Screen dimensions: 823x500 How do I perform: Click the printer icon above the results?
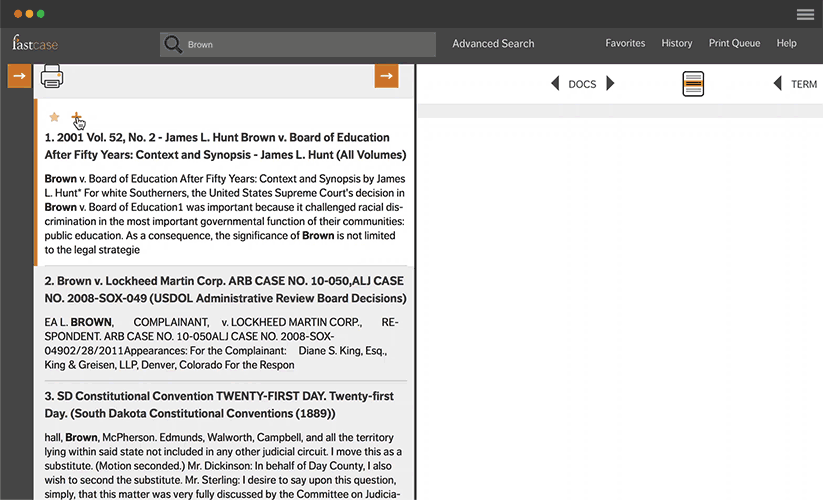(52, 77)
